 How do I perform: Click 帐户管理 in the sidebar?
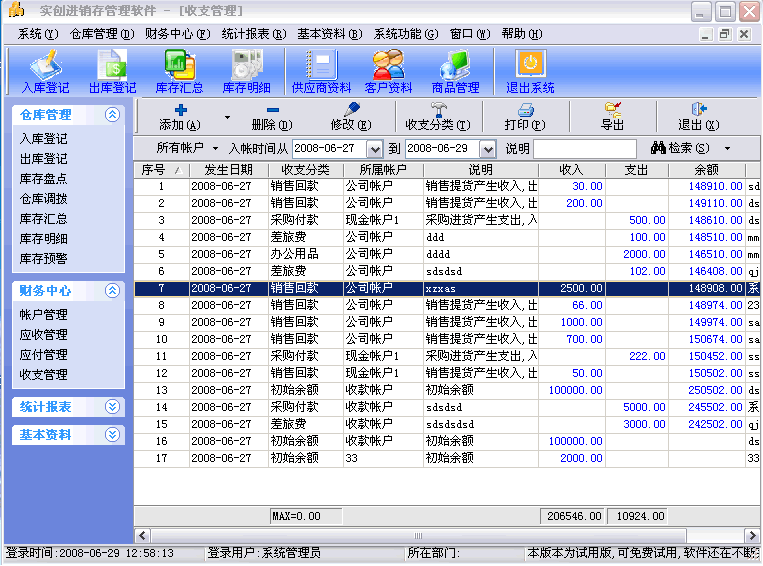point(44,315)
